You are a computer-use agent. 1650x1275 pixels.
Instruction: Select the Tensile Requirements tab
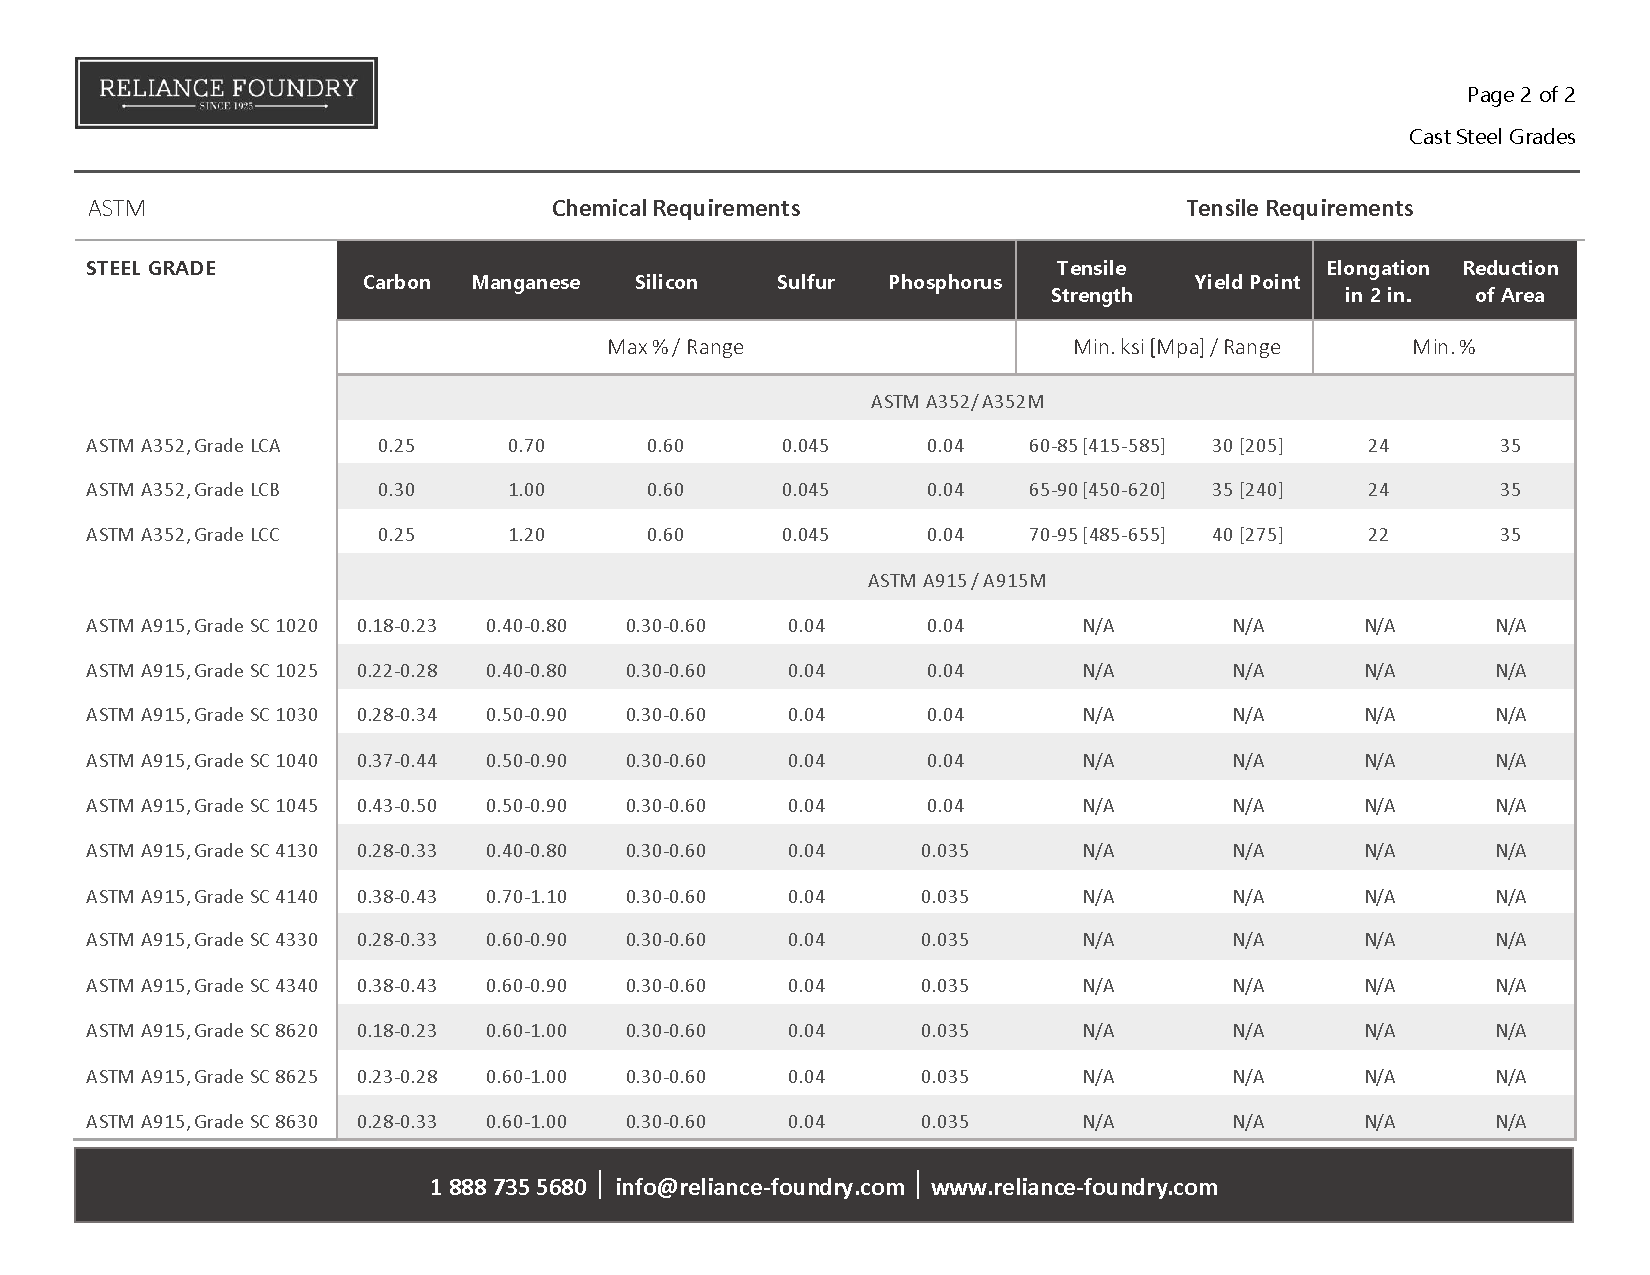(1300, 209)
